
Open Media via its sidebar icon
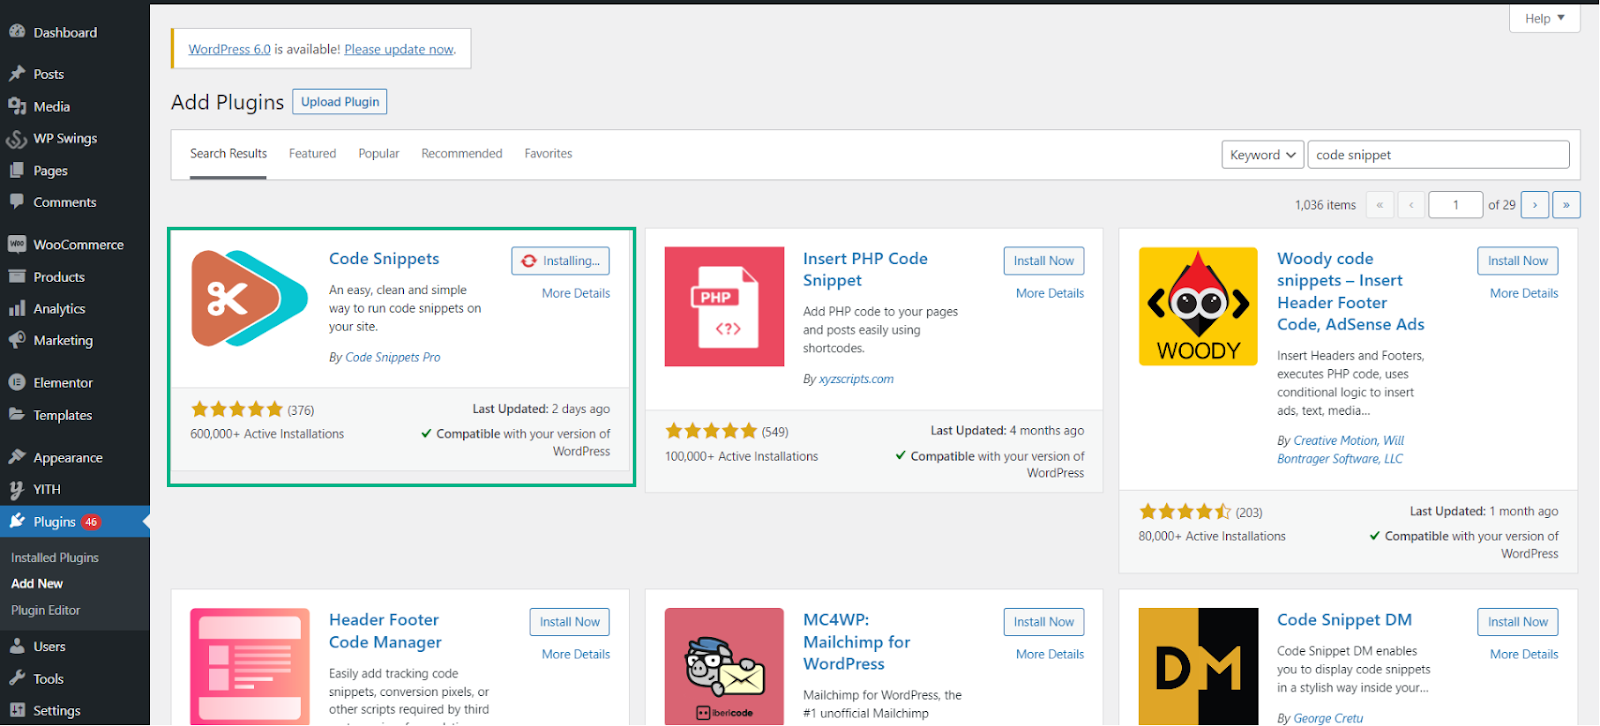pos(17,106)
